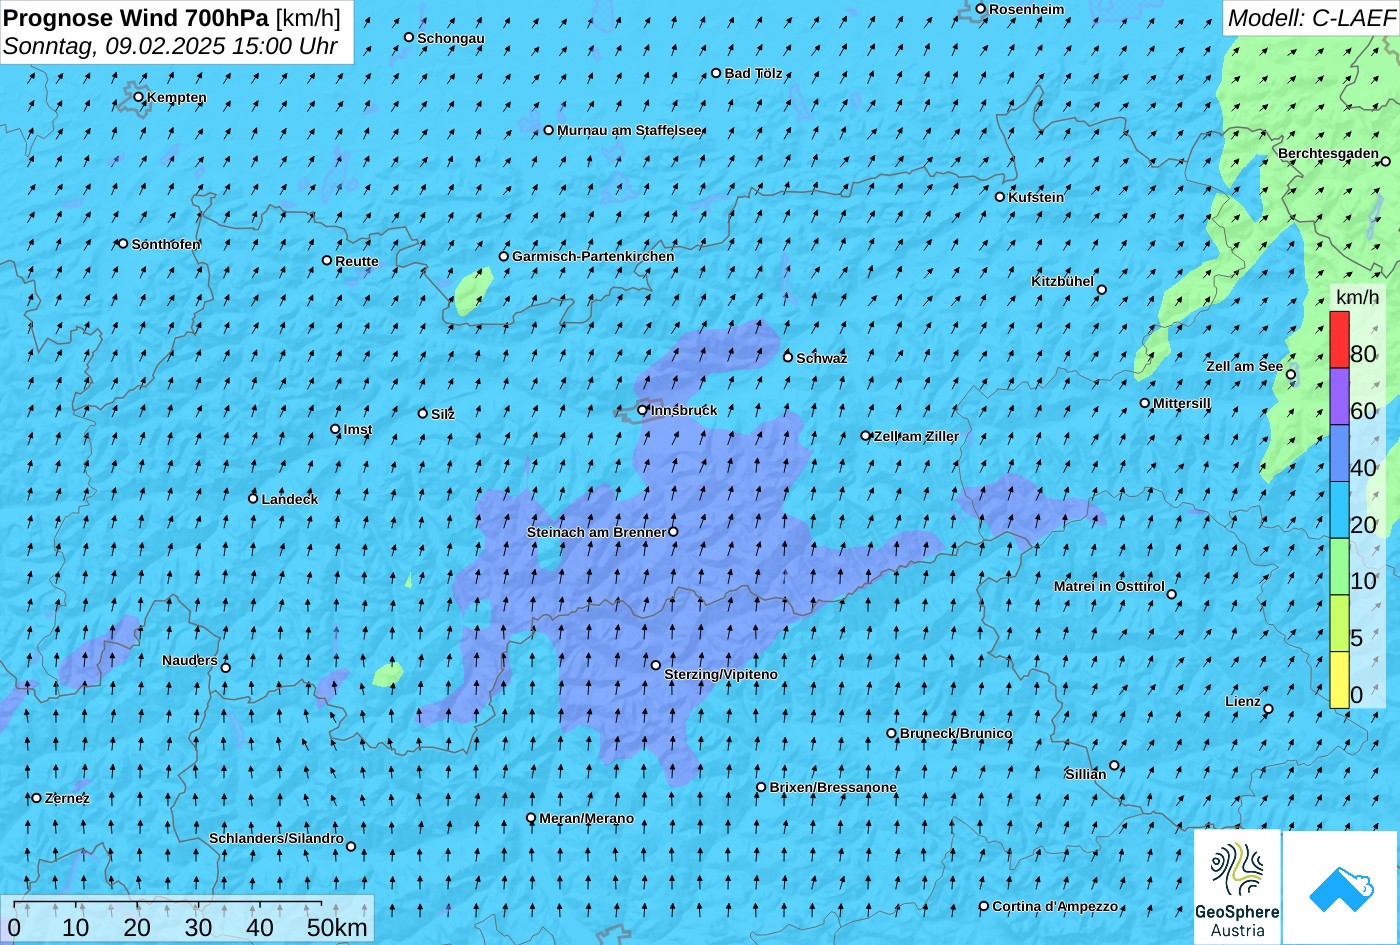Click the Modell: C-LAEF label
Image resolution: width=1400 pixels, height=945 pixels.
pyautogui.click(x=1311, y=17)
